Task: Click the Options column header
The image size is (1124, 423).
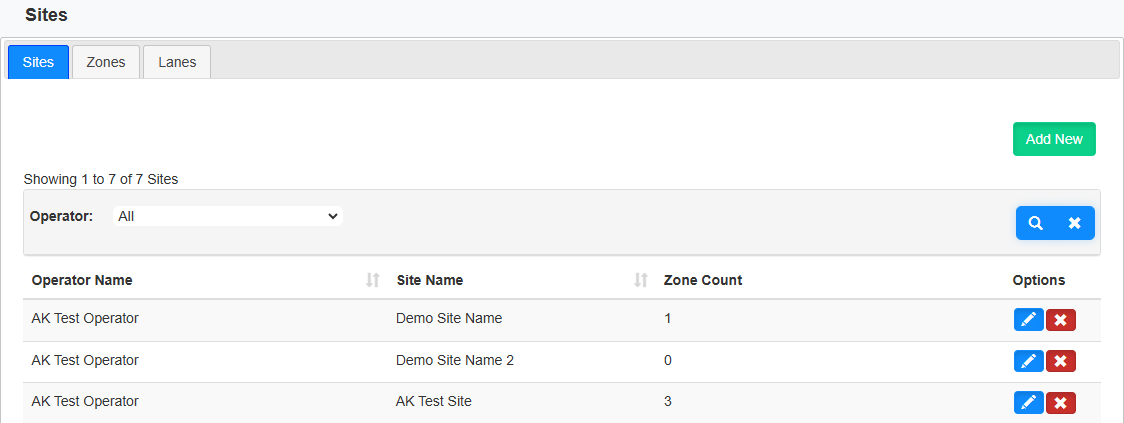Action: point(1039,280)
